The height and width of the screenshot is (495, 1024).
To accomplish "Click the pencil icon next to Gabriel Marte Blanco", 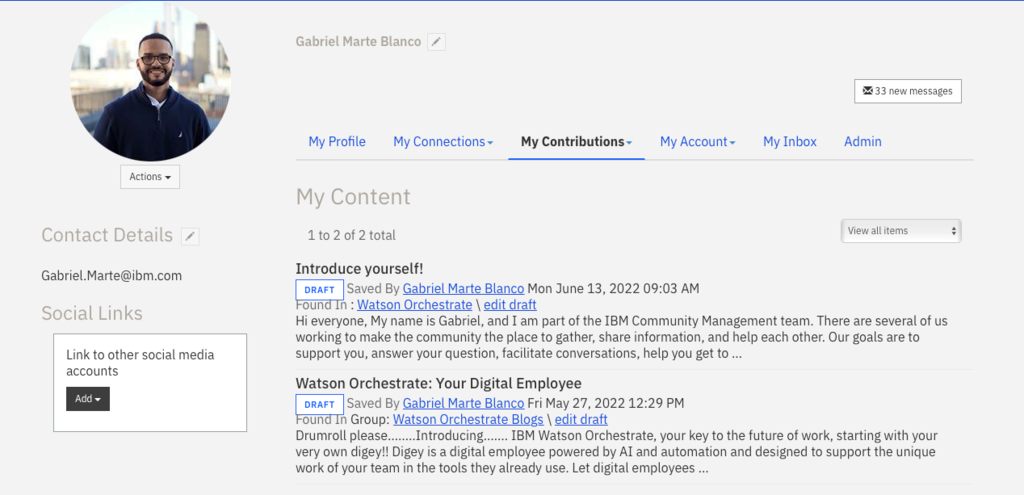I will tap(436, 42).
